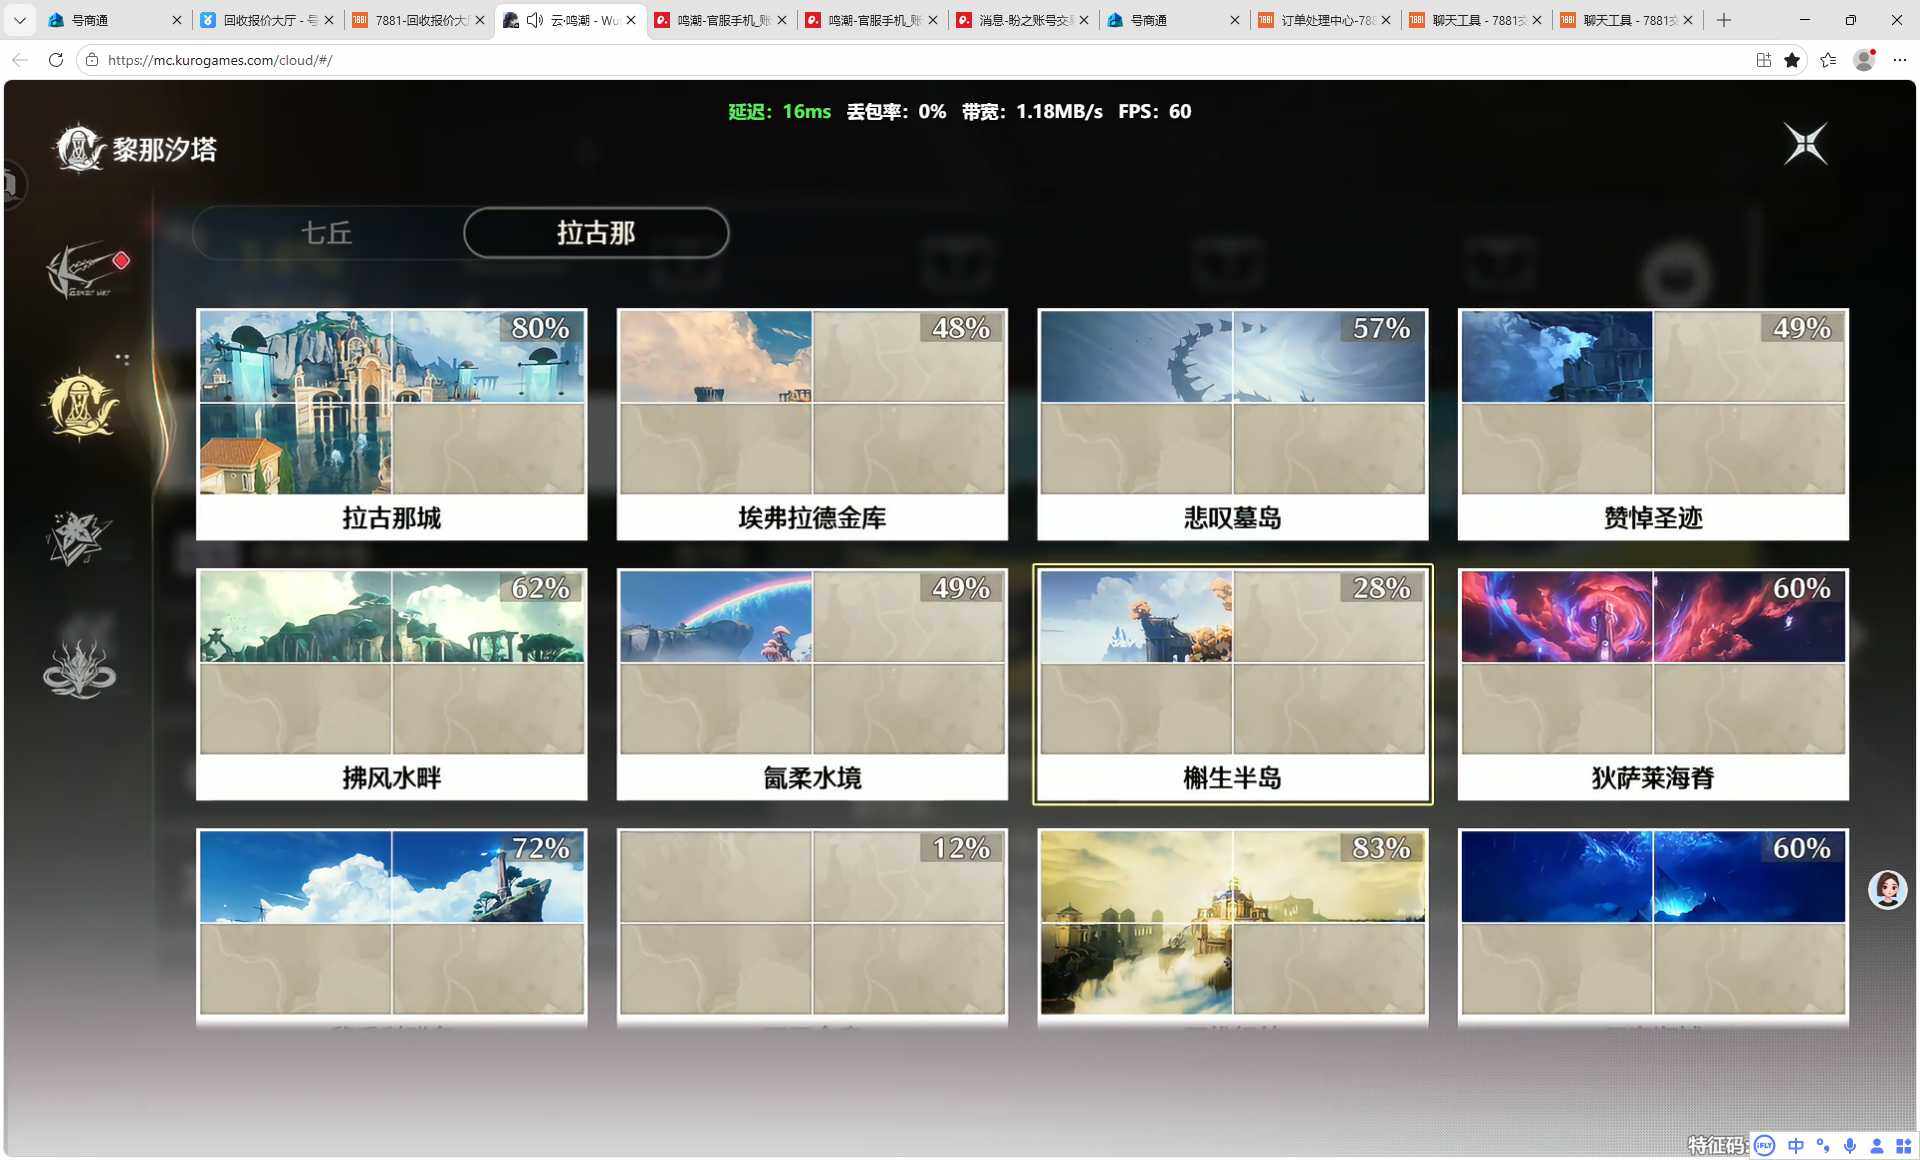Open the 氤柔水境 area card

[812, 684]
